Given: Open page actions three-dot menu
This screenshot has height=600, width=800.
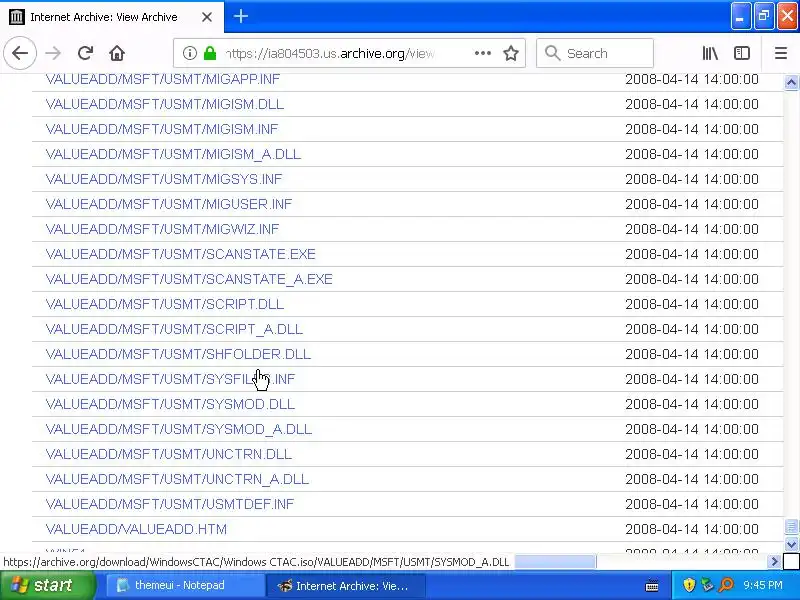Looking at the screenshot, I should point(483,53).
